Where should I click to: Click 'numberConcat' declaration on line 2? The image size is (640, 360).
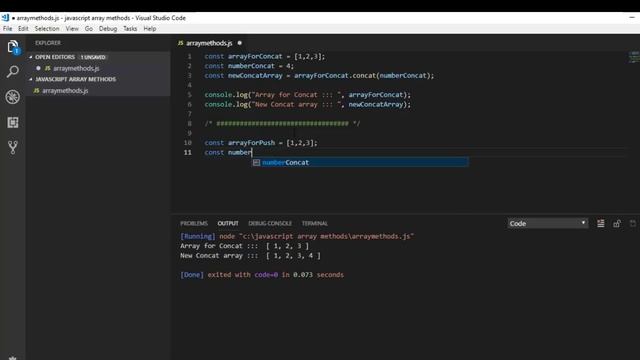click(251, 66)
